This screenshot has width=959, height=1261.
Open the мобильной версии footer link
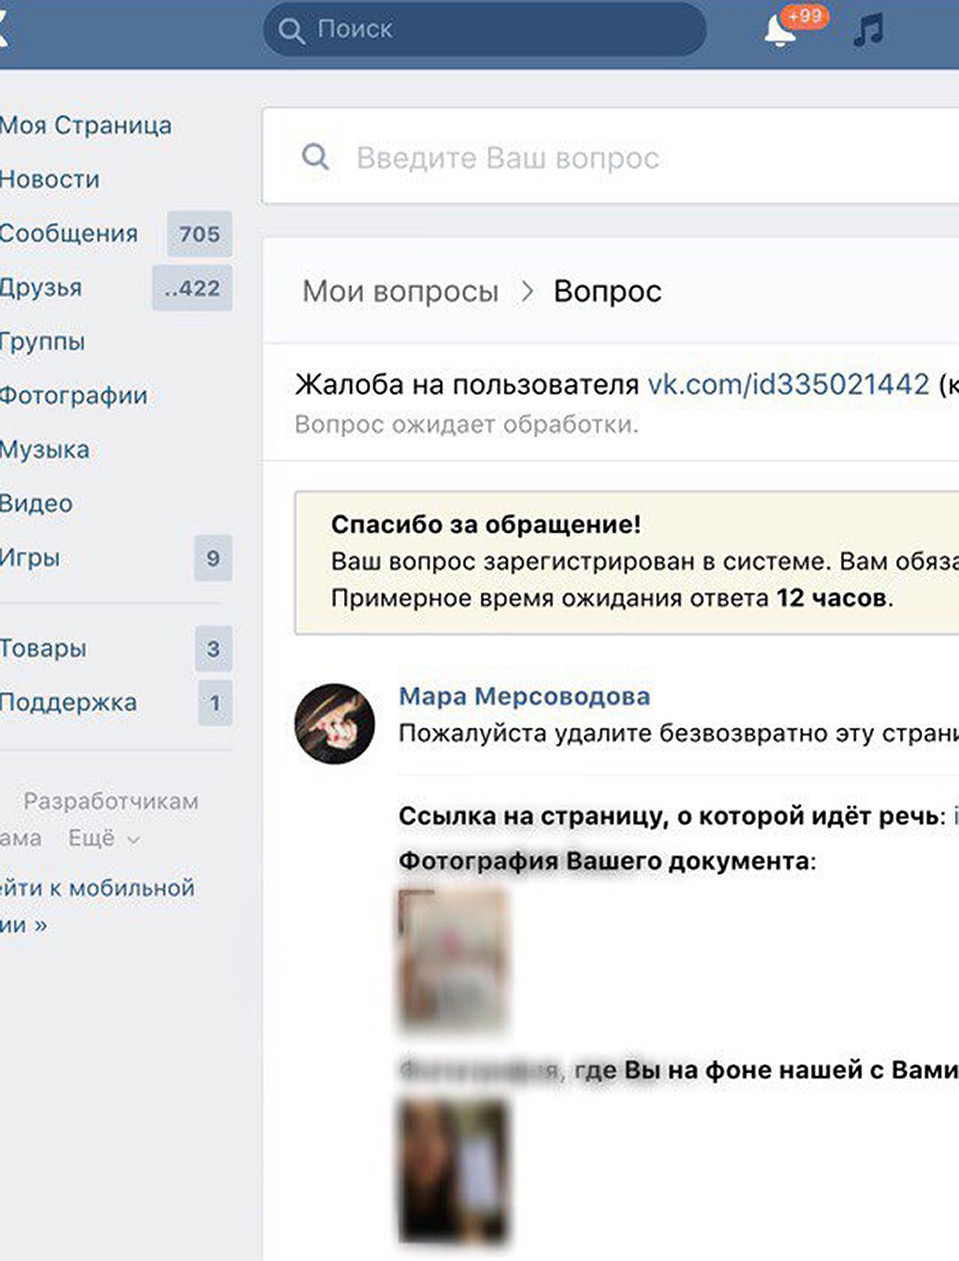[97, 906]
